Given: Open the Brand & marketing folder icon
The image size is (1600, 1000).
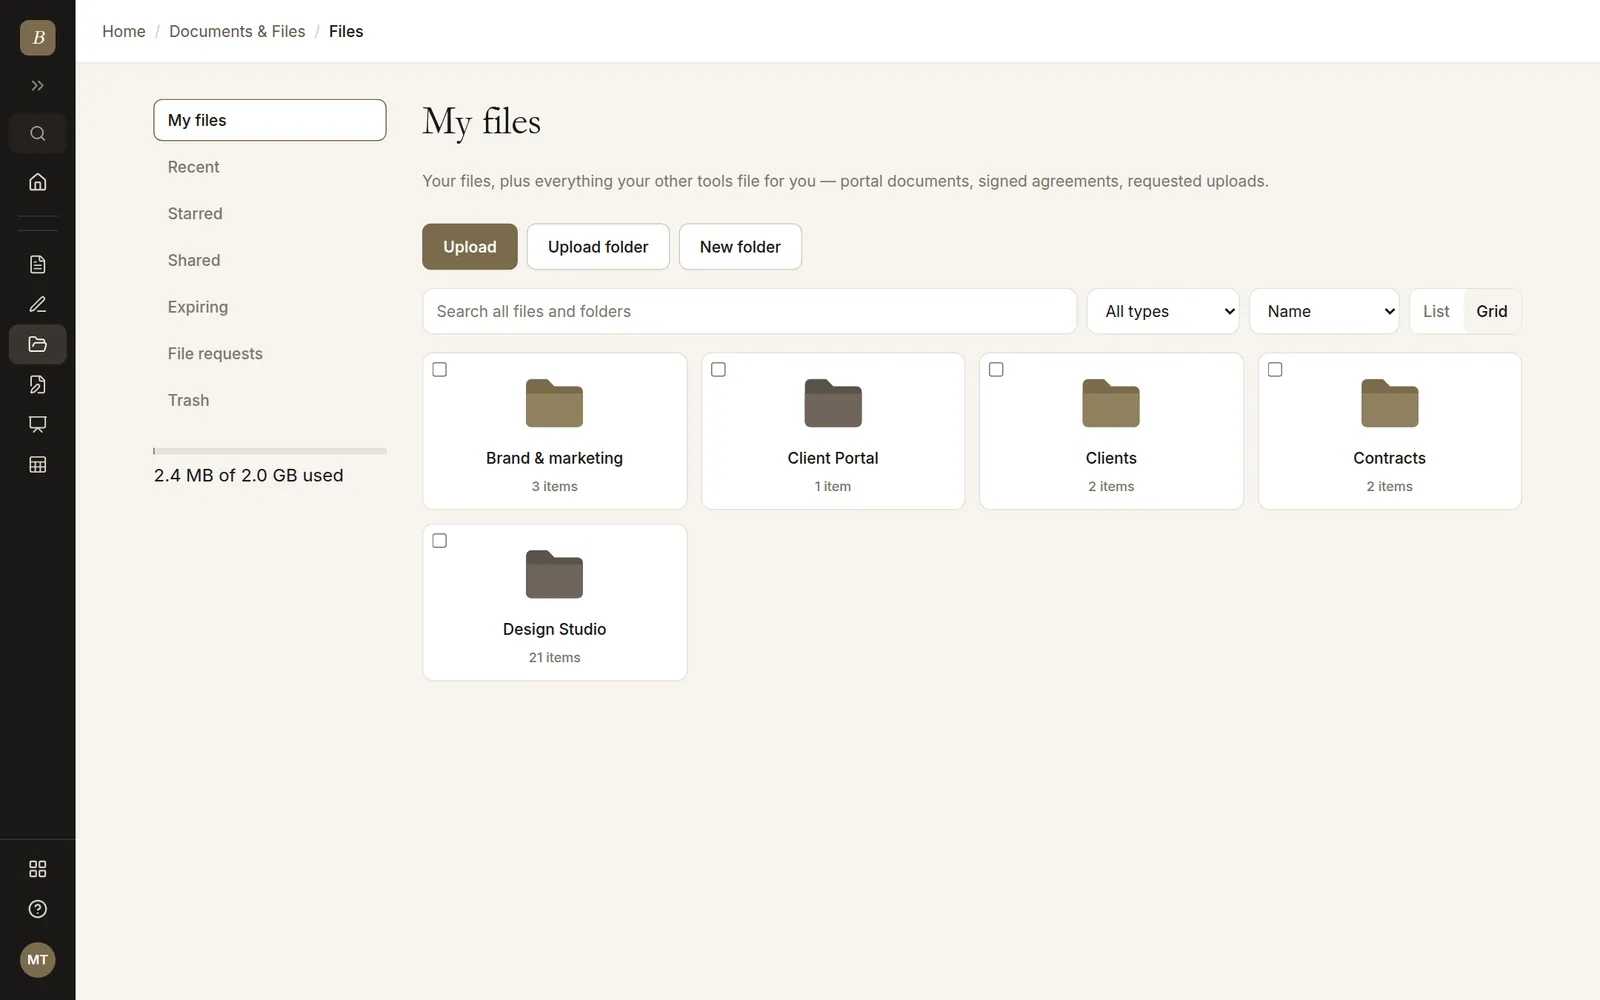Looking at the screenshot, I should click(x=554, y=403).
